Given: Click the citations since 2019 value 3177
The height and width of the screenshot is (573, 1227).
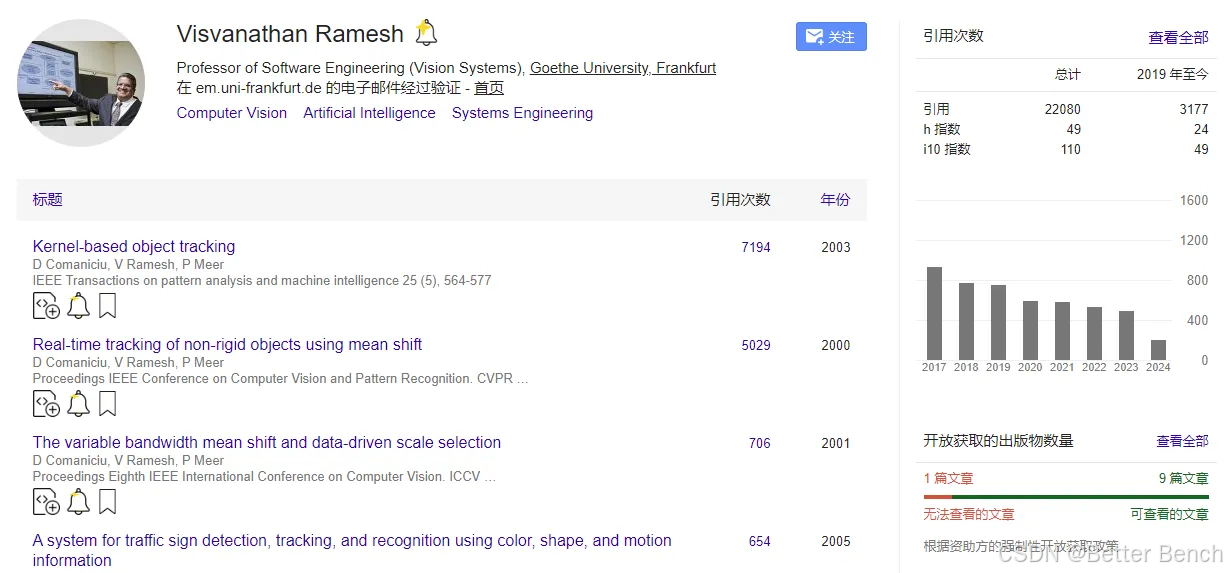Looking at the screenshot, I should tap(1194, 109).
